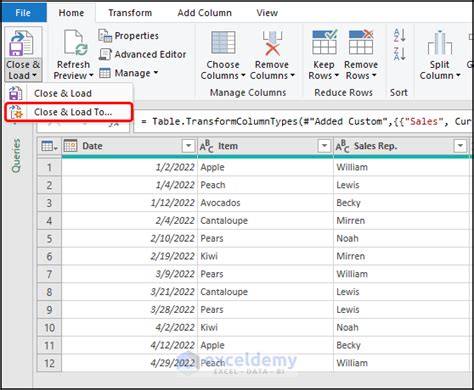Click the table menu icon in the grid corner
Viewport: 474px width, 390px height.
click(49, 146)
